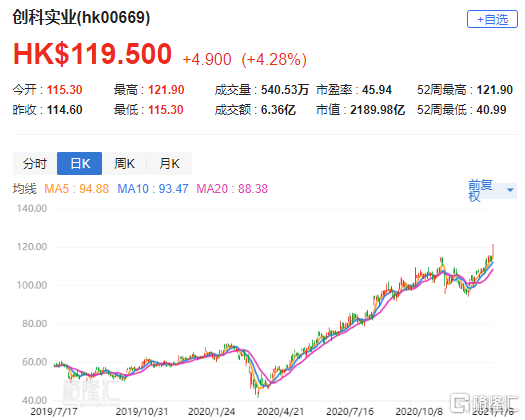Click the 前复权 adjustment label
This screenshot has height=420, width=525.
(x=480, y=190)
